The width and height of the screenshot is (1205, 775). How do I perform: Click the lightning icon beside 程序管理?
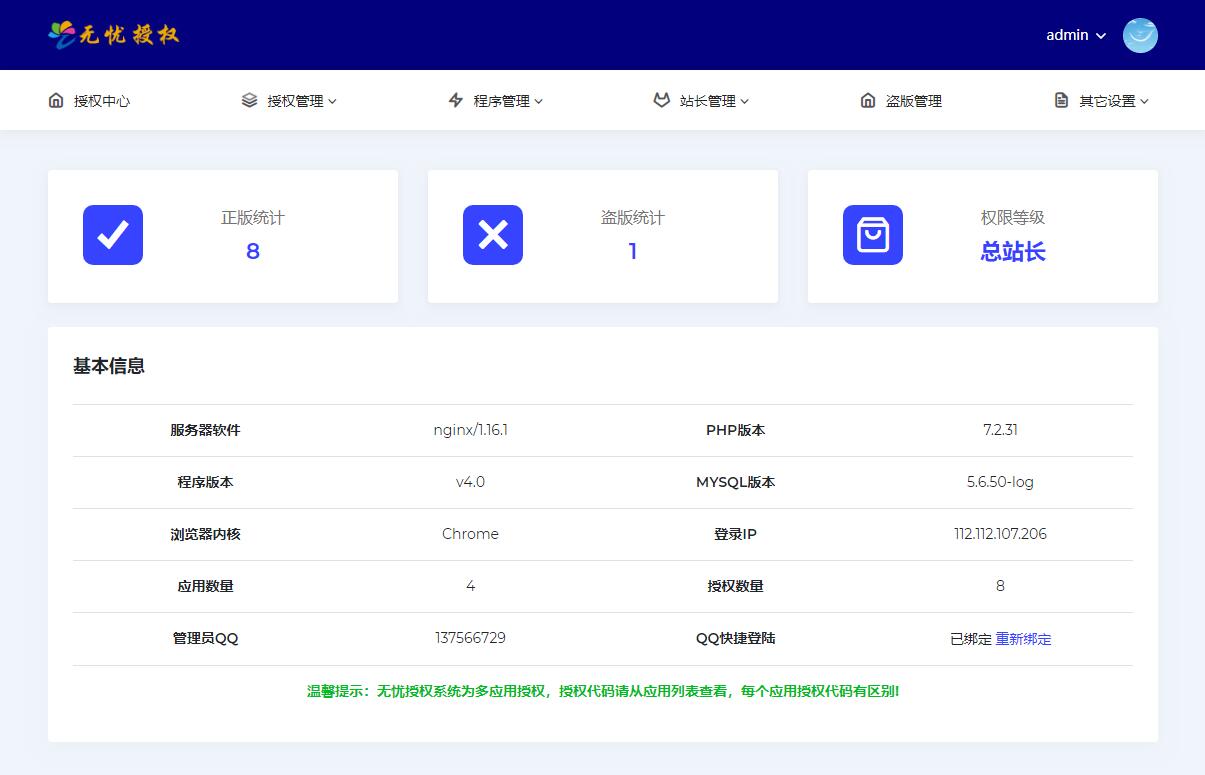click(x=457, y=100)
